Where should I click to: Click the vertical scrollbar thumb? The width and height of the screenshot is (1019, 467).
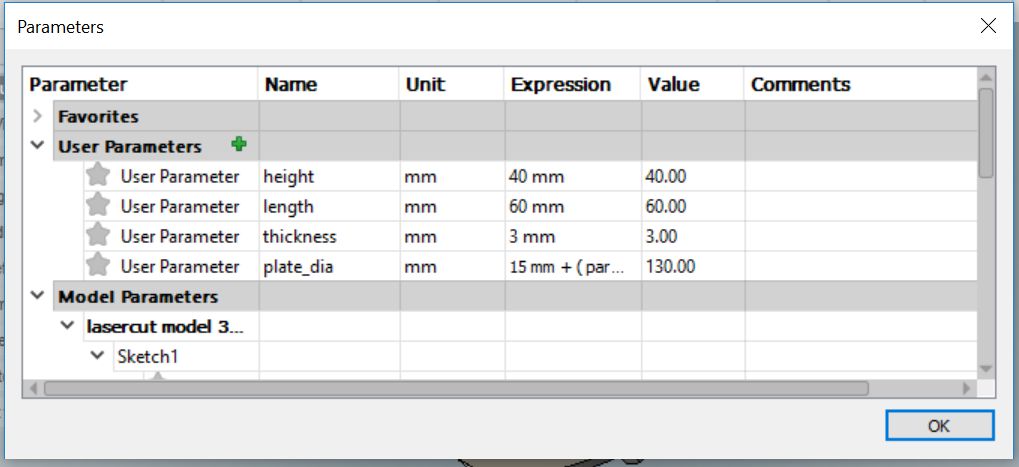point(986,133)
